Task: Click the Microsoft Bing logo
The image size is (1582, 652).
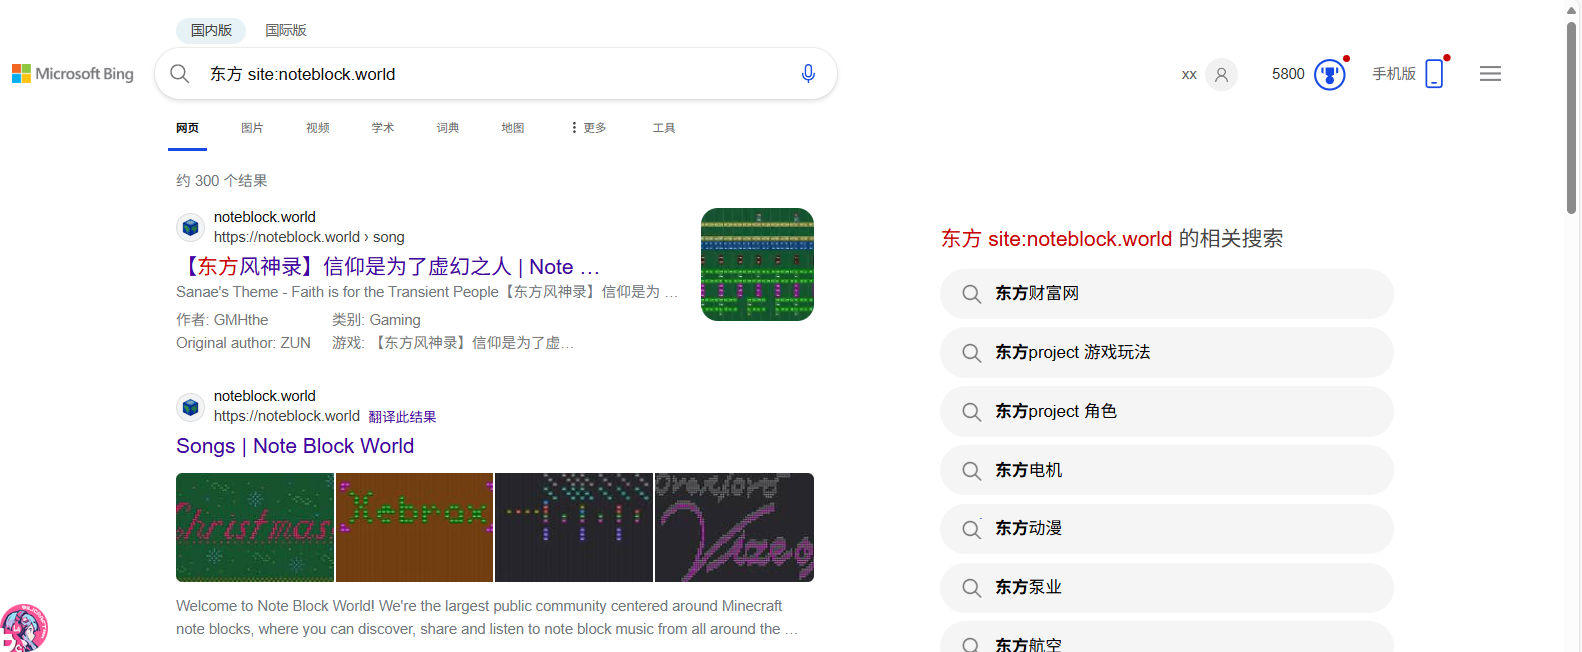Action: pos(72,74)
